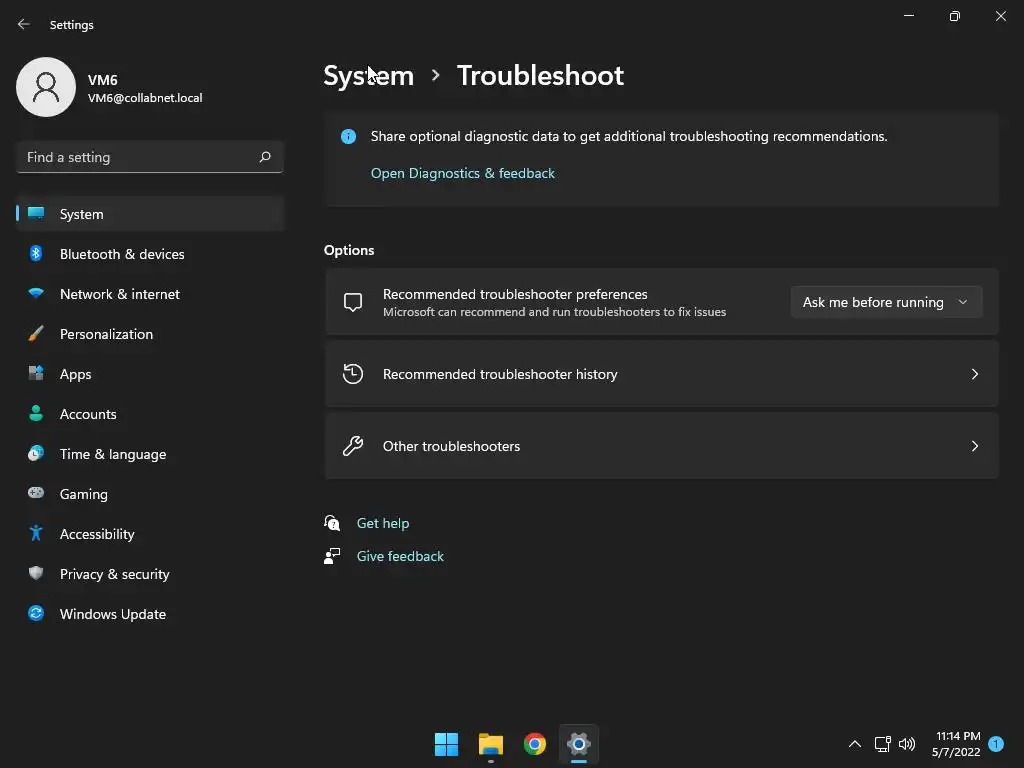Open Recommended troubleshooter history row
The width and height of the screenshot is (1024, 768).
click(x=662, y=374)
